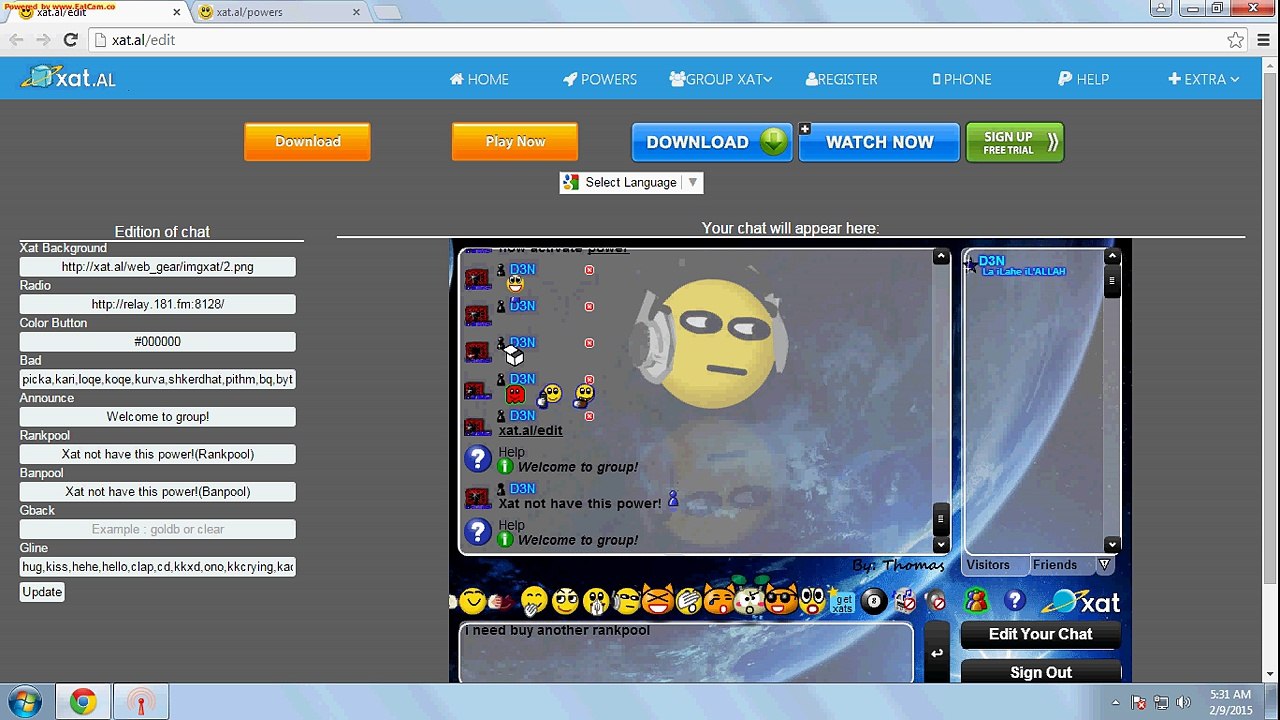1280x720 pixels.
Task: Open the Select Language dropdown
Action: coord(631,182)
